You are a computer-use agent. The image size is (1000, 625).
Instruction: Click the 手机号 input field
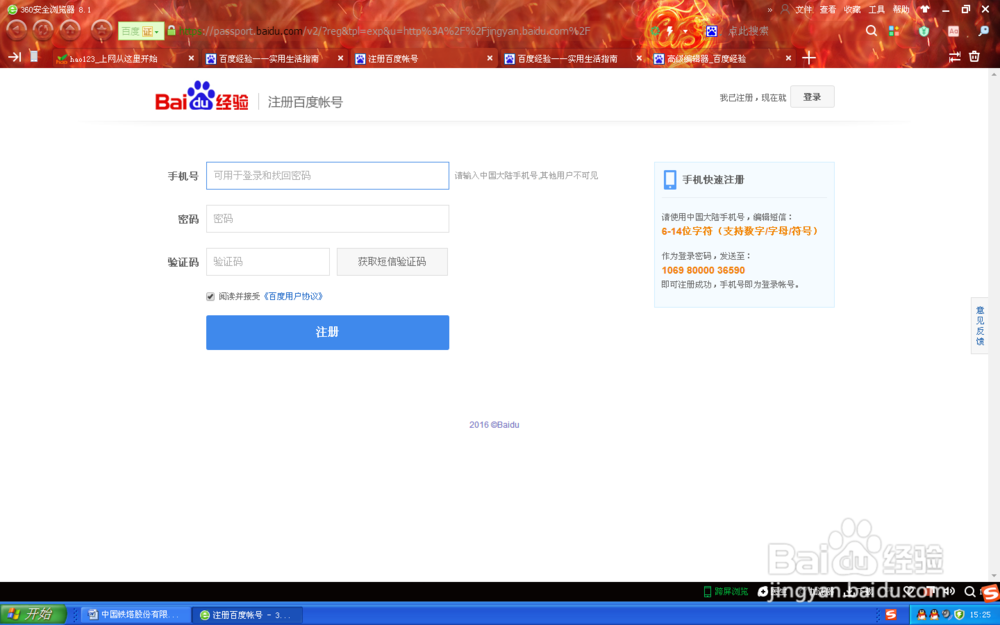327,175
